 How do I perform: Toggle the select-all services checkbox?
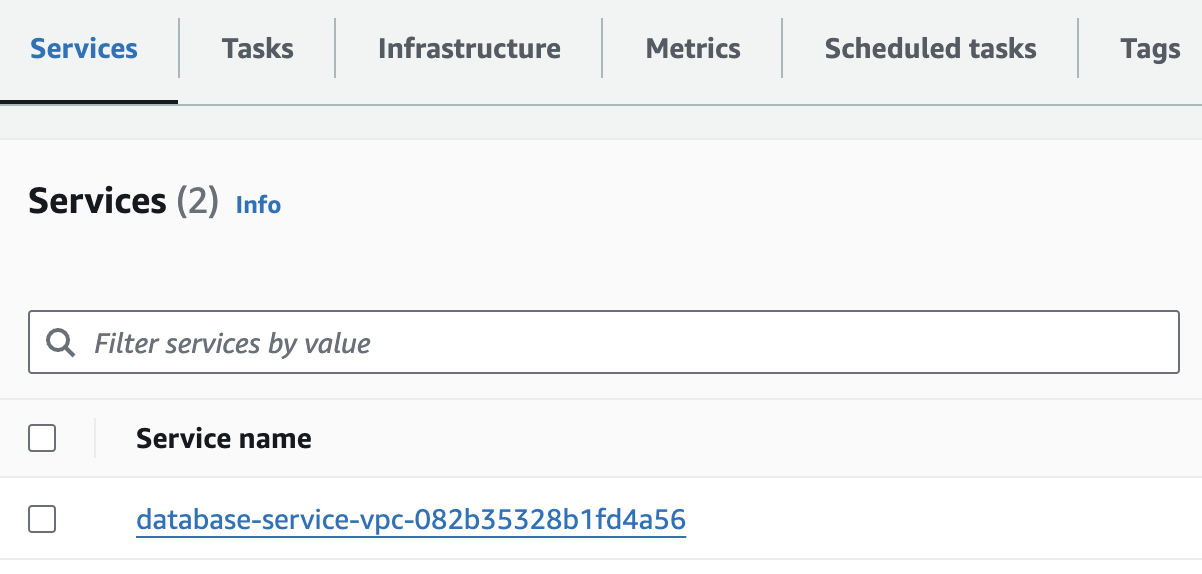pos(42,438)
